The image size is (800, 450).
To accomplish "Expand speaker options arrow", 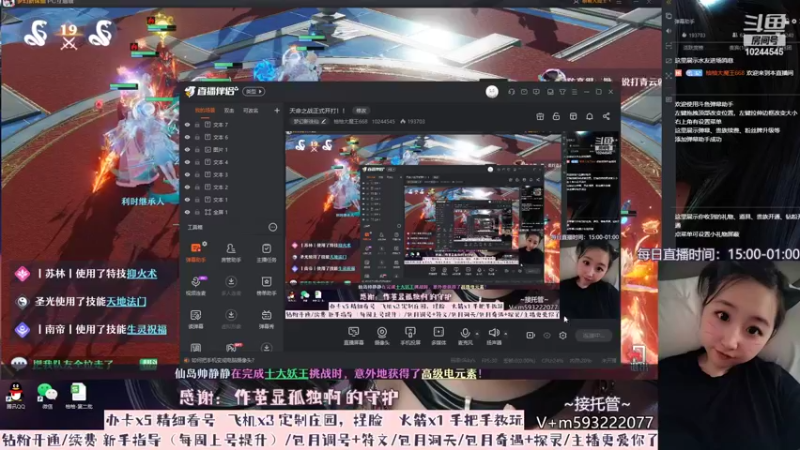I will tap(506, 334).
